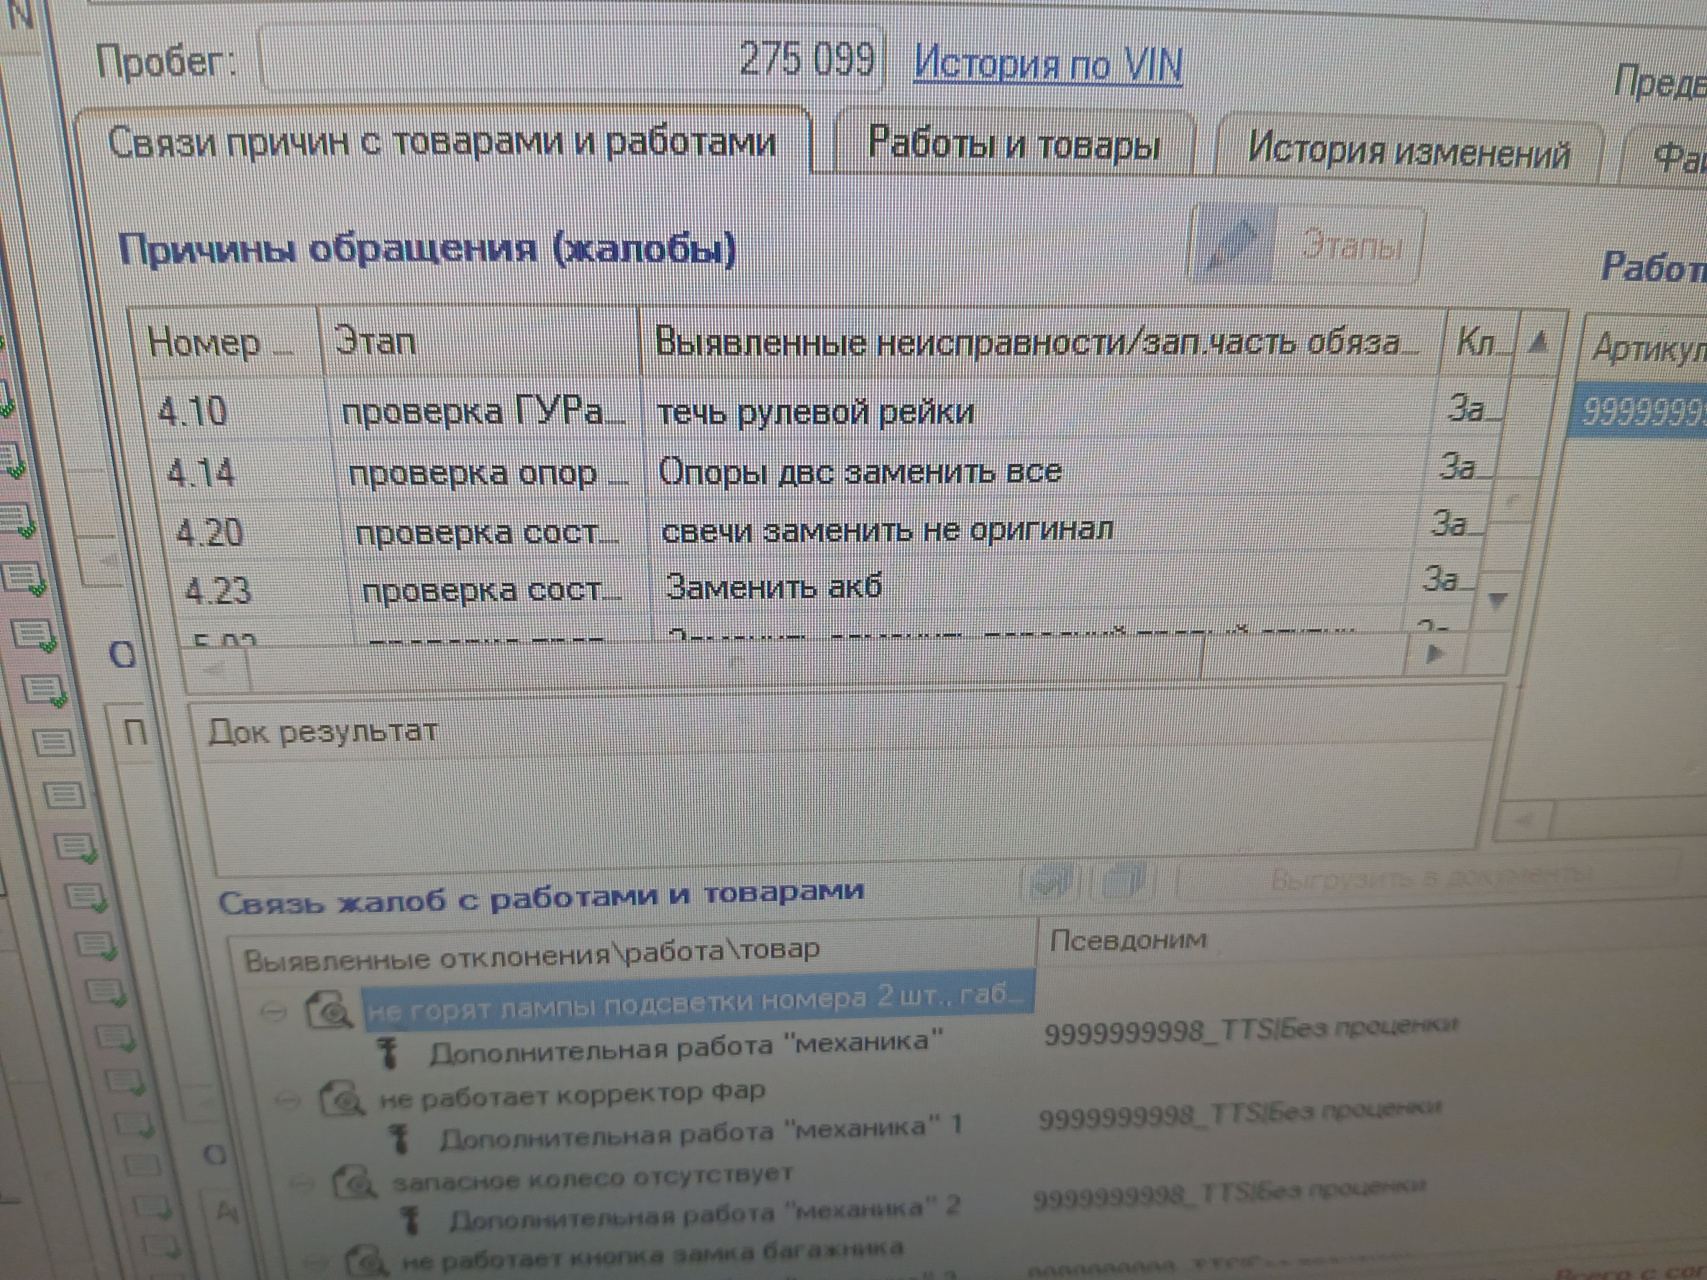Select the Дополнительная работа "механика" row
1707x1280 pixels.
686,1047
